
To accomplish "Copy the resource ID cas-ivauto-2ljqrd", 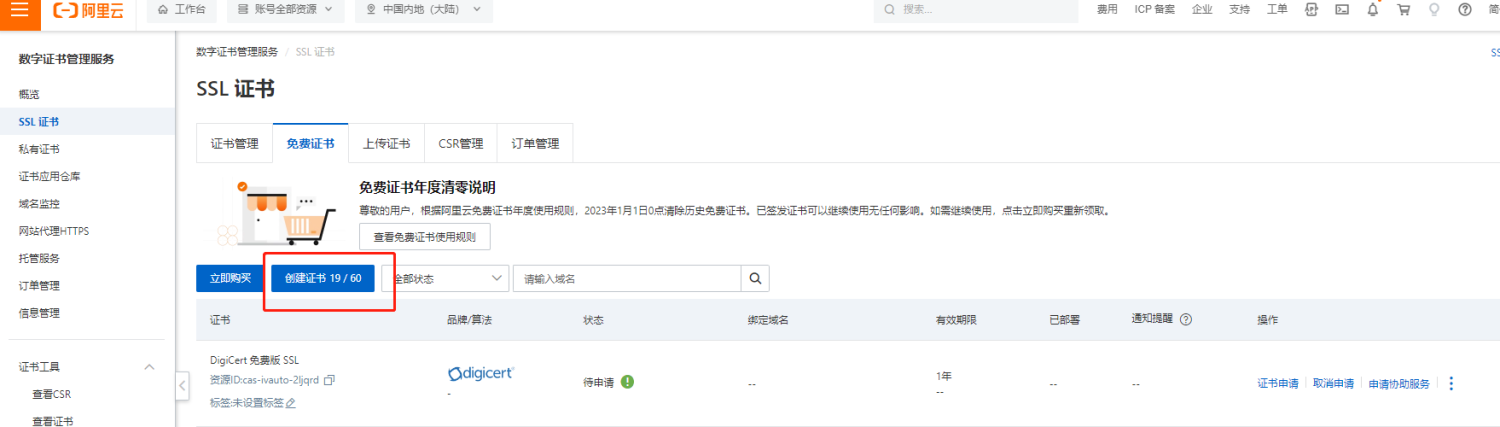I will click(x=330, y=381).
